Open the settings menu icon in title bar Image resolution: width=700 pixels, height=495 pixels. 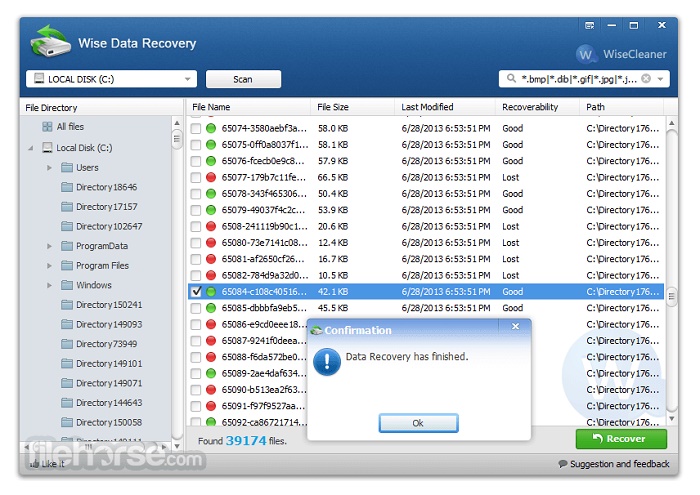[x=589, y=25]
